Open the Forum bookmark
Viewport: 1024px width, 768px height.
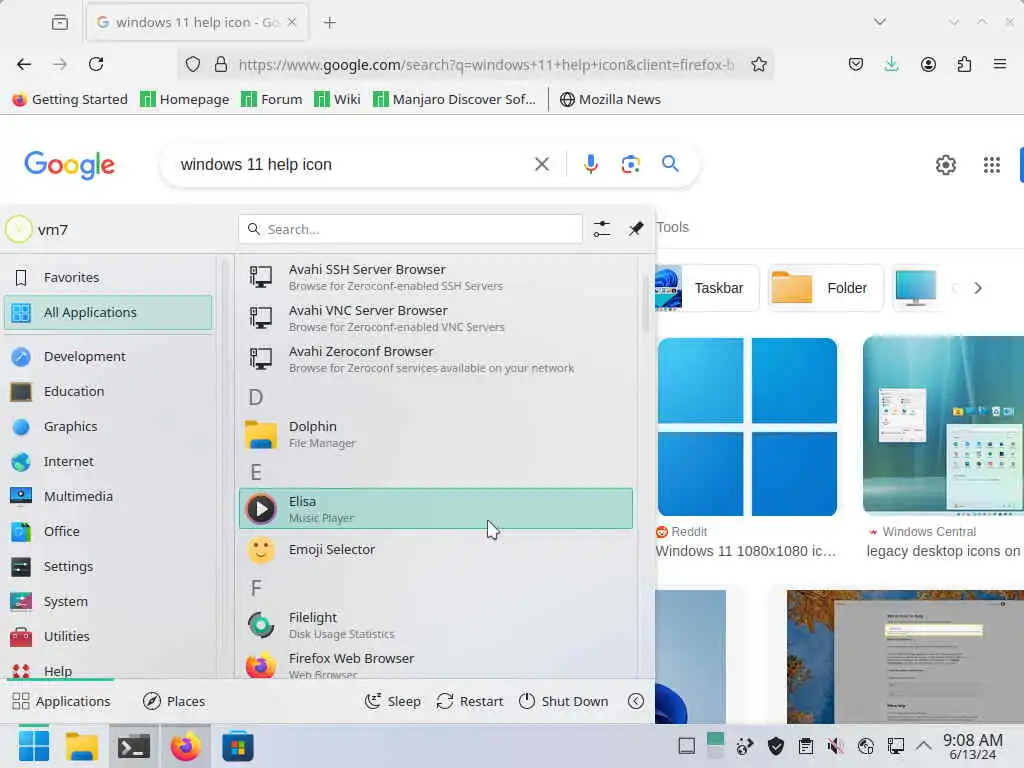click(x=272, y=99)
